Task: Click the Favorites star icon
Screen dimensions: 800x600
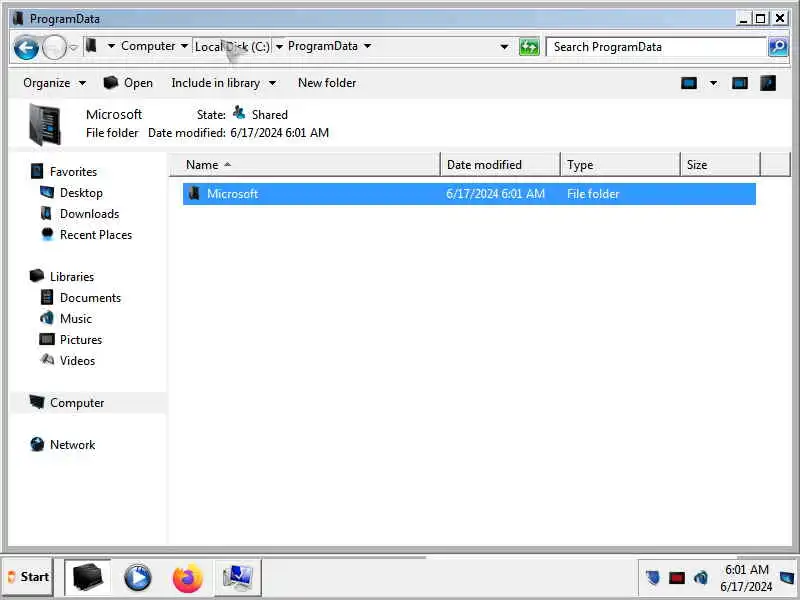Action: 37,171
